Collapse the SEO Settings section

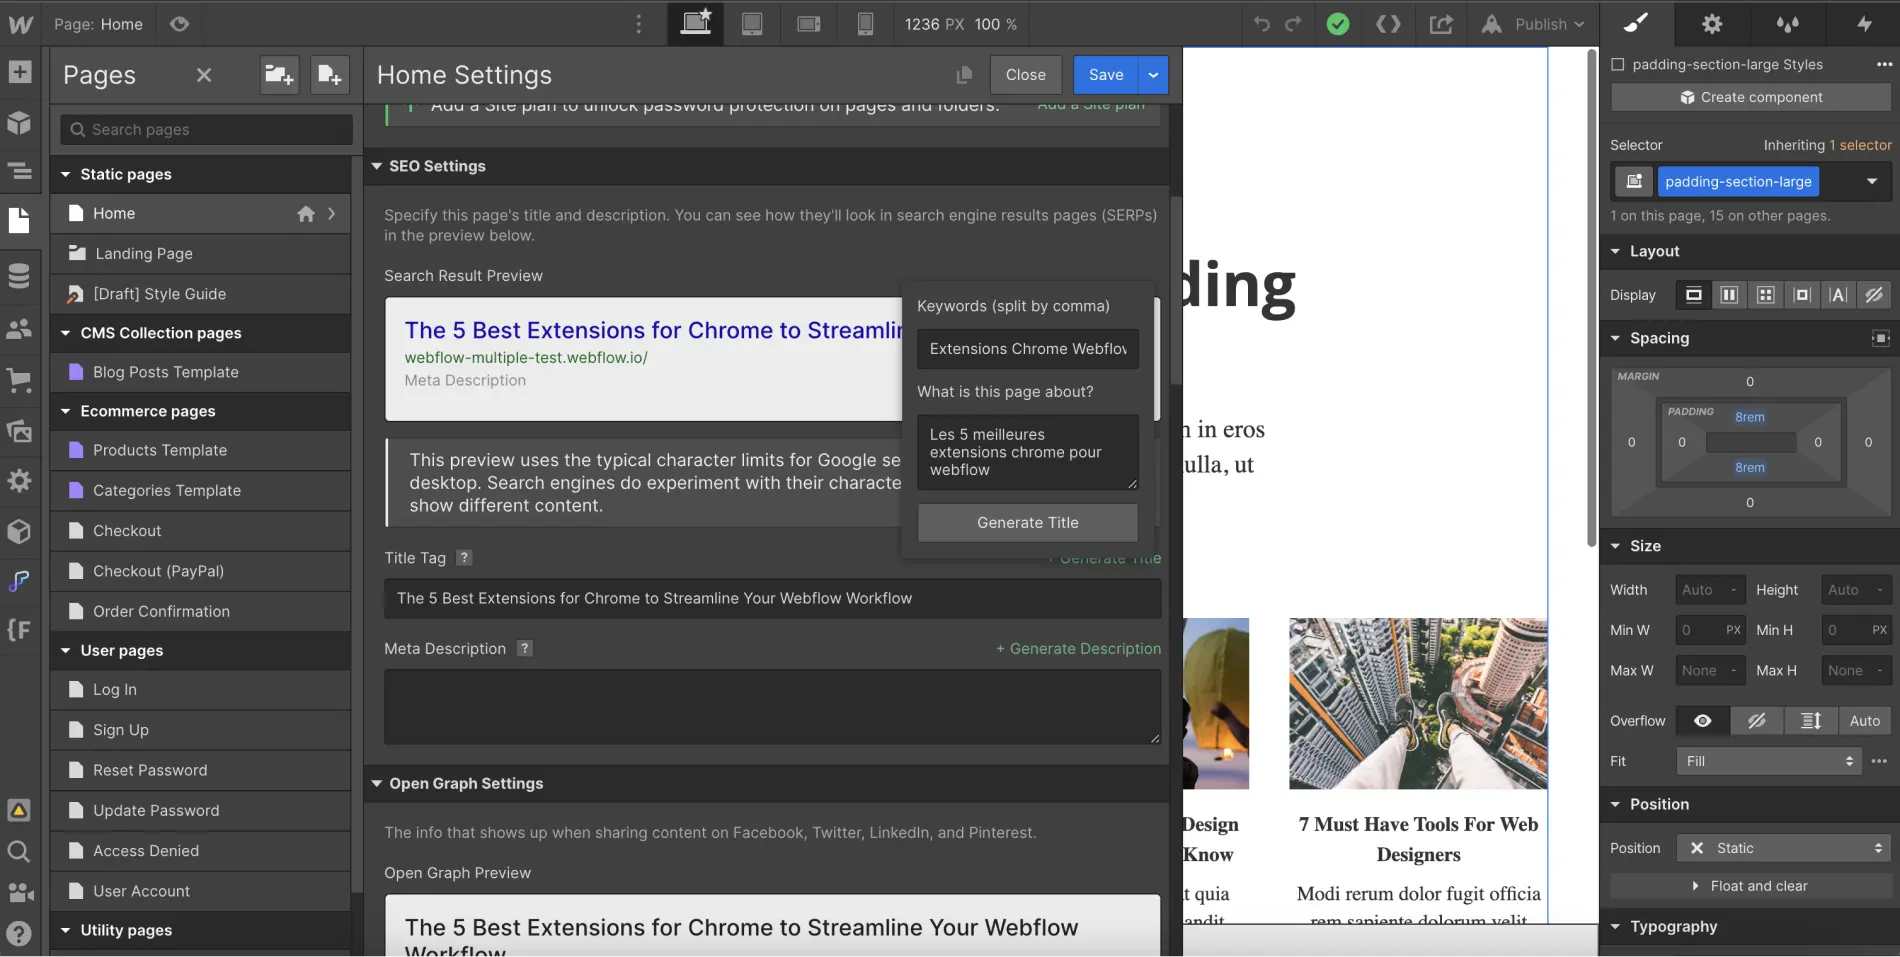click(377, 166)
